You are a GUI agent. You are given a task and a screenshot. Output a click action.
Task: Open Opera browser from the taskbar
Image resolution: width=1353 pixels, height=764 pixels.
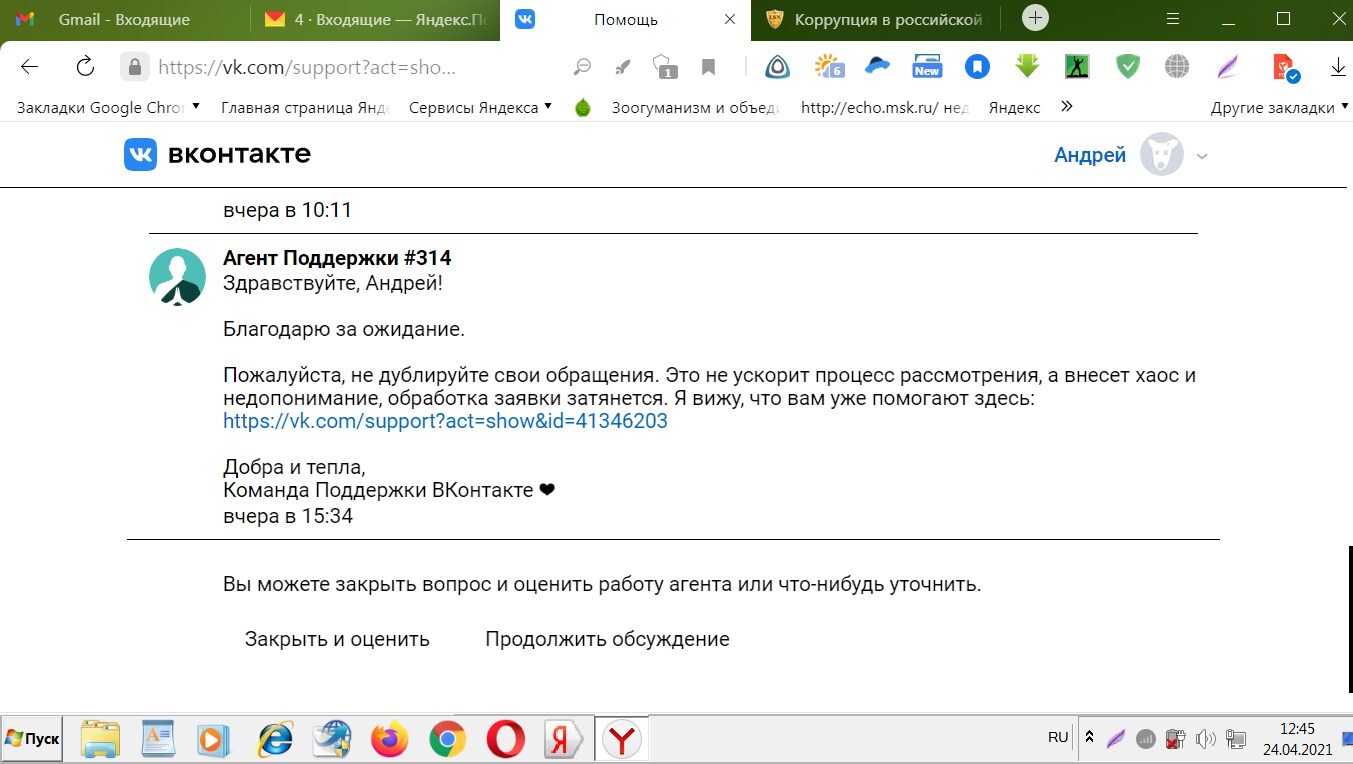click(x=505, y=740)
